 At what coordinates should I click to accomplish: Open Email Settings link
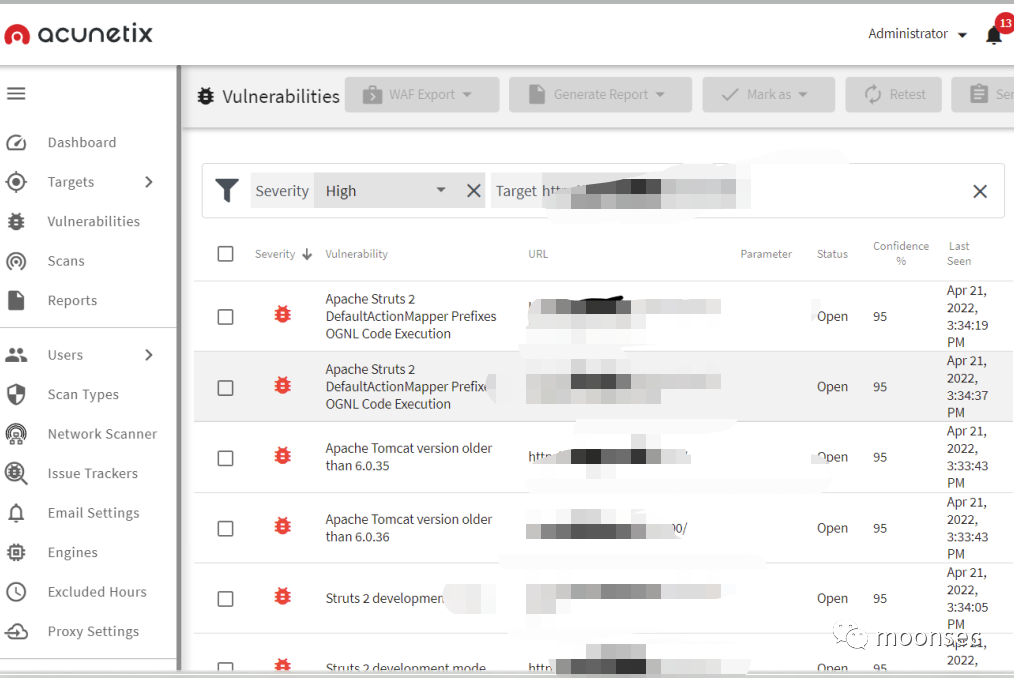pos(94,513)
